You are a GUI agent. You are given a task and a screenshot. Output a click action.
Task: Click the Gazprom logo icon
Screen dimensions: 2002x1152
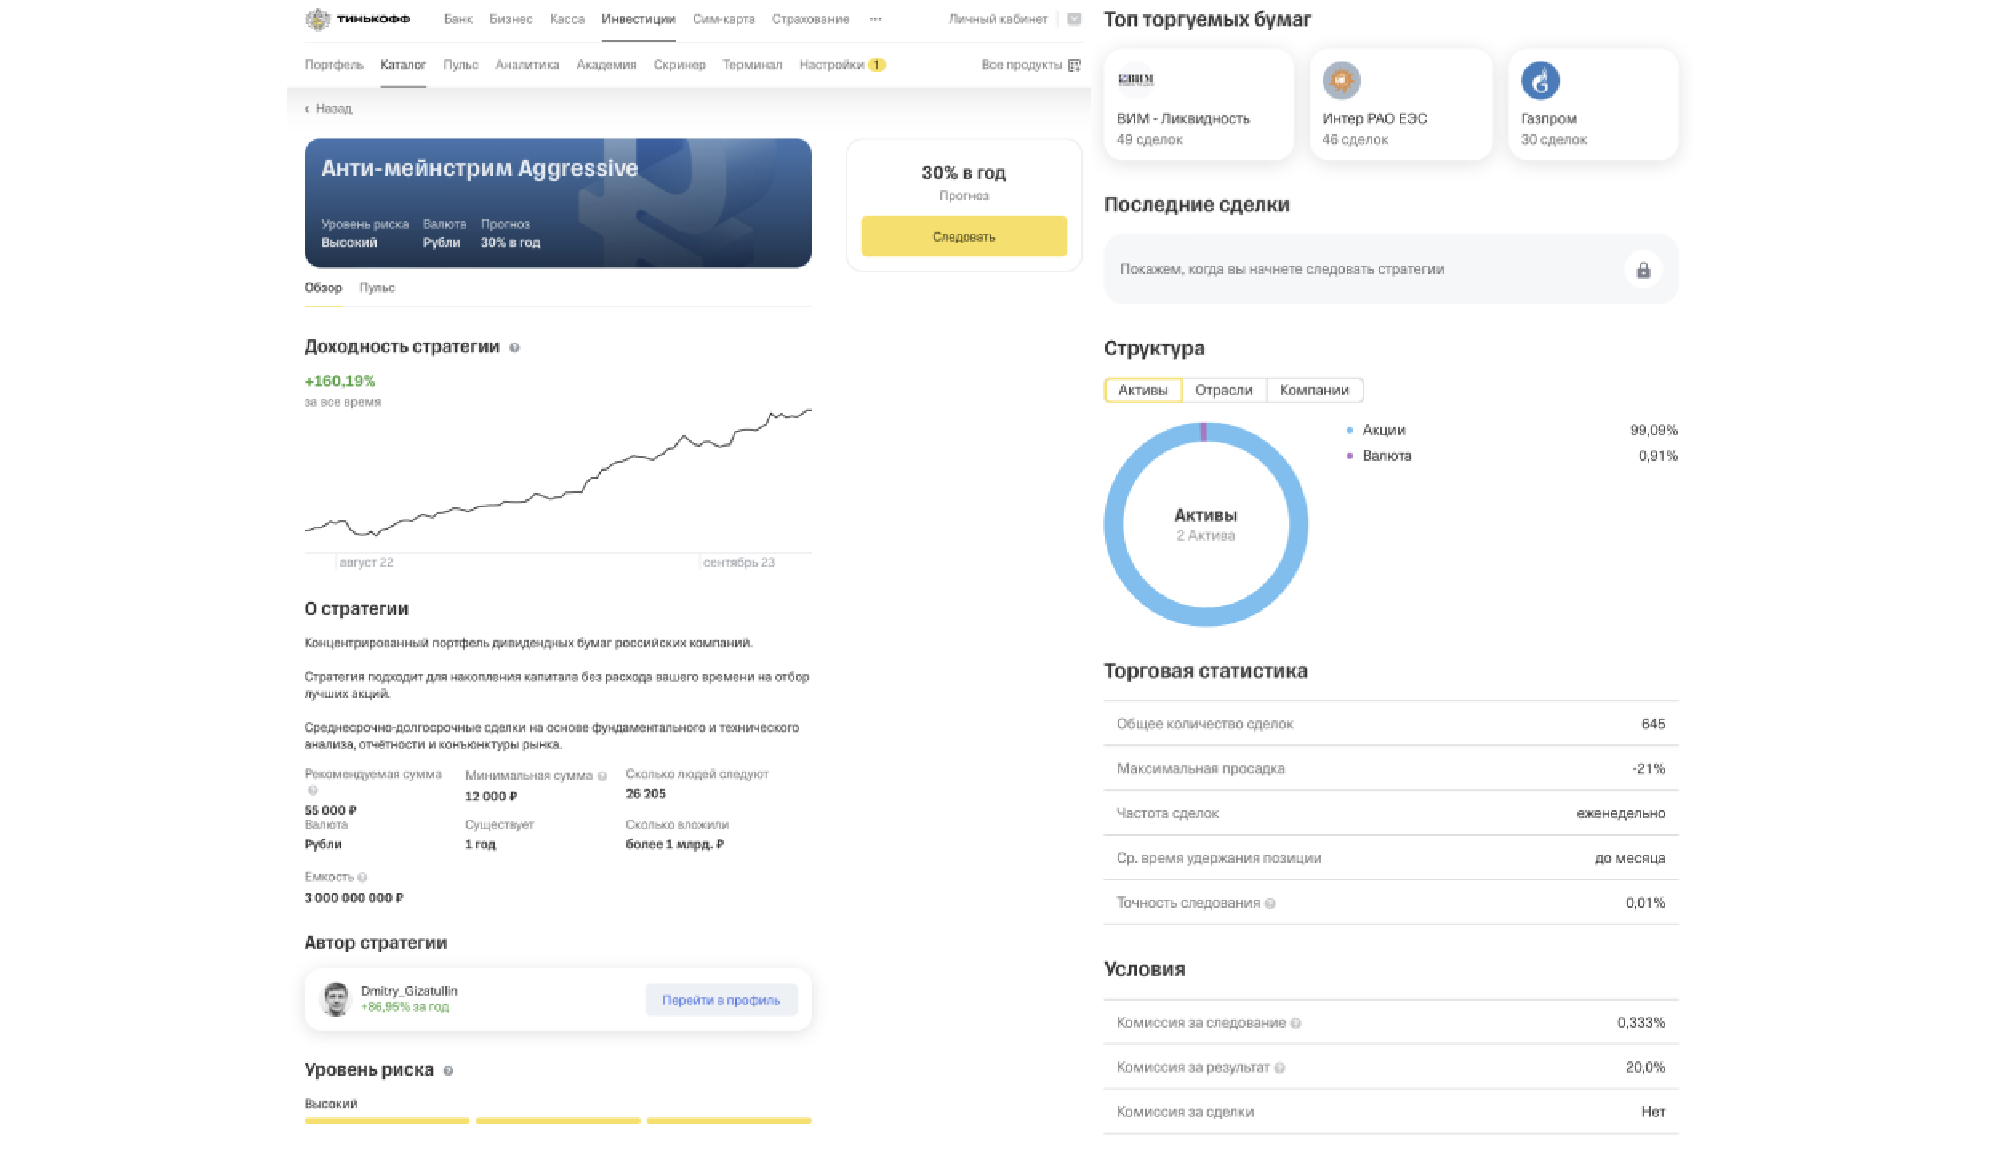(x=1540, y=80)
